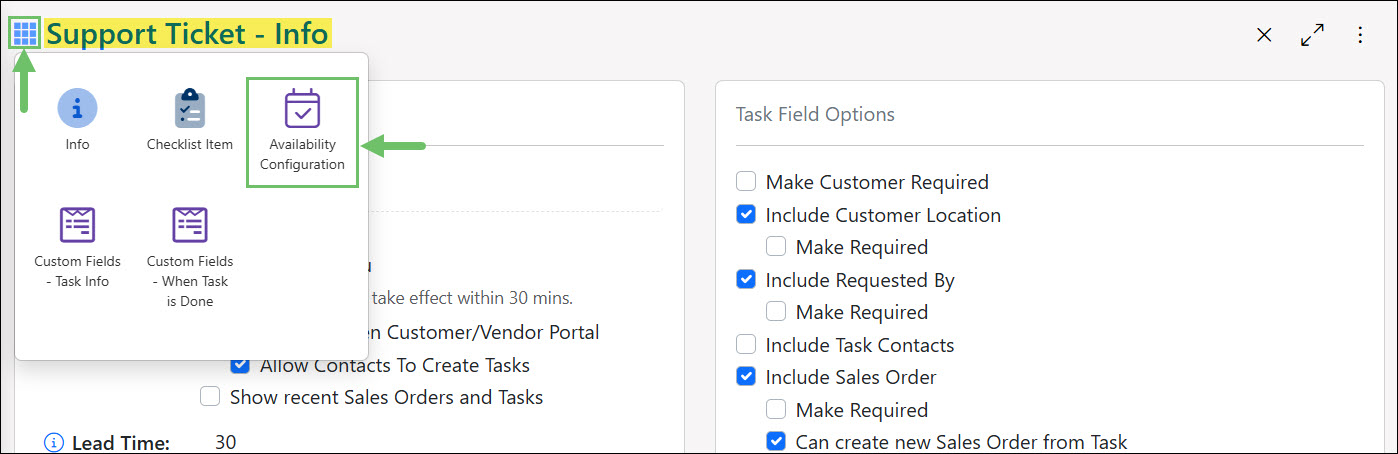This screenshot has height=454, width=1398.
Task: Open the grid app menu icon
Action: (25, 34)
